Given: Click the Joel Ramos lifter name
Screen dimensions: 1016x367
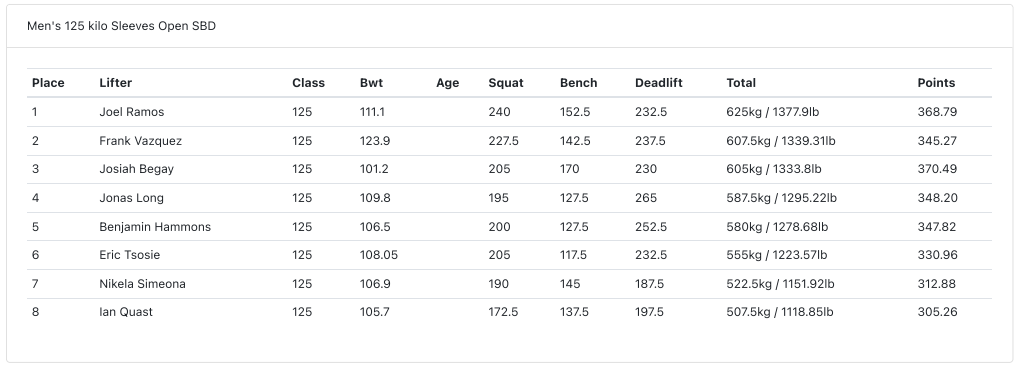Looking at the screenshot, I should (x=132, y=112).
